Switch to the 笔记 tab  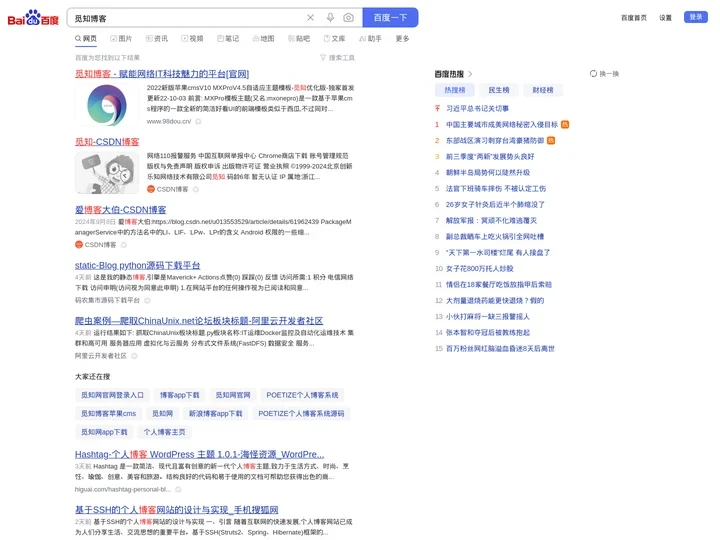pos(228,39)
